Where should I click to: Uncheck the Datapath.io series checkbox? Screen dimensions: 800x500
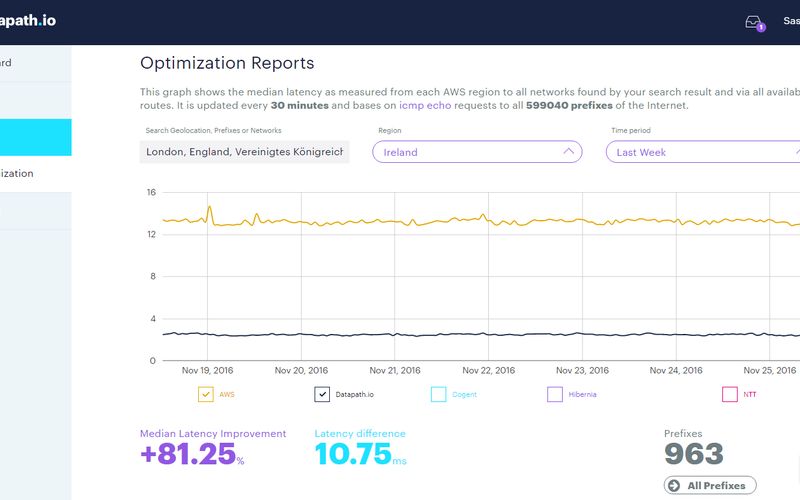point(322,394)
